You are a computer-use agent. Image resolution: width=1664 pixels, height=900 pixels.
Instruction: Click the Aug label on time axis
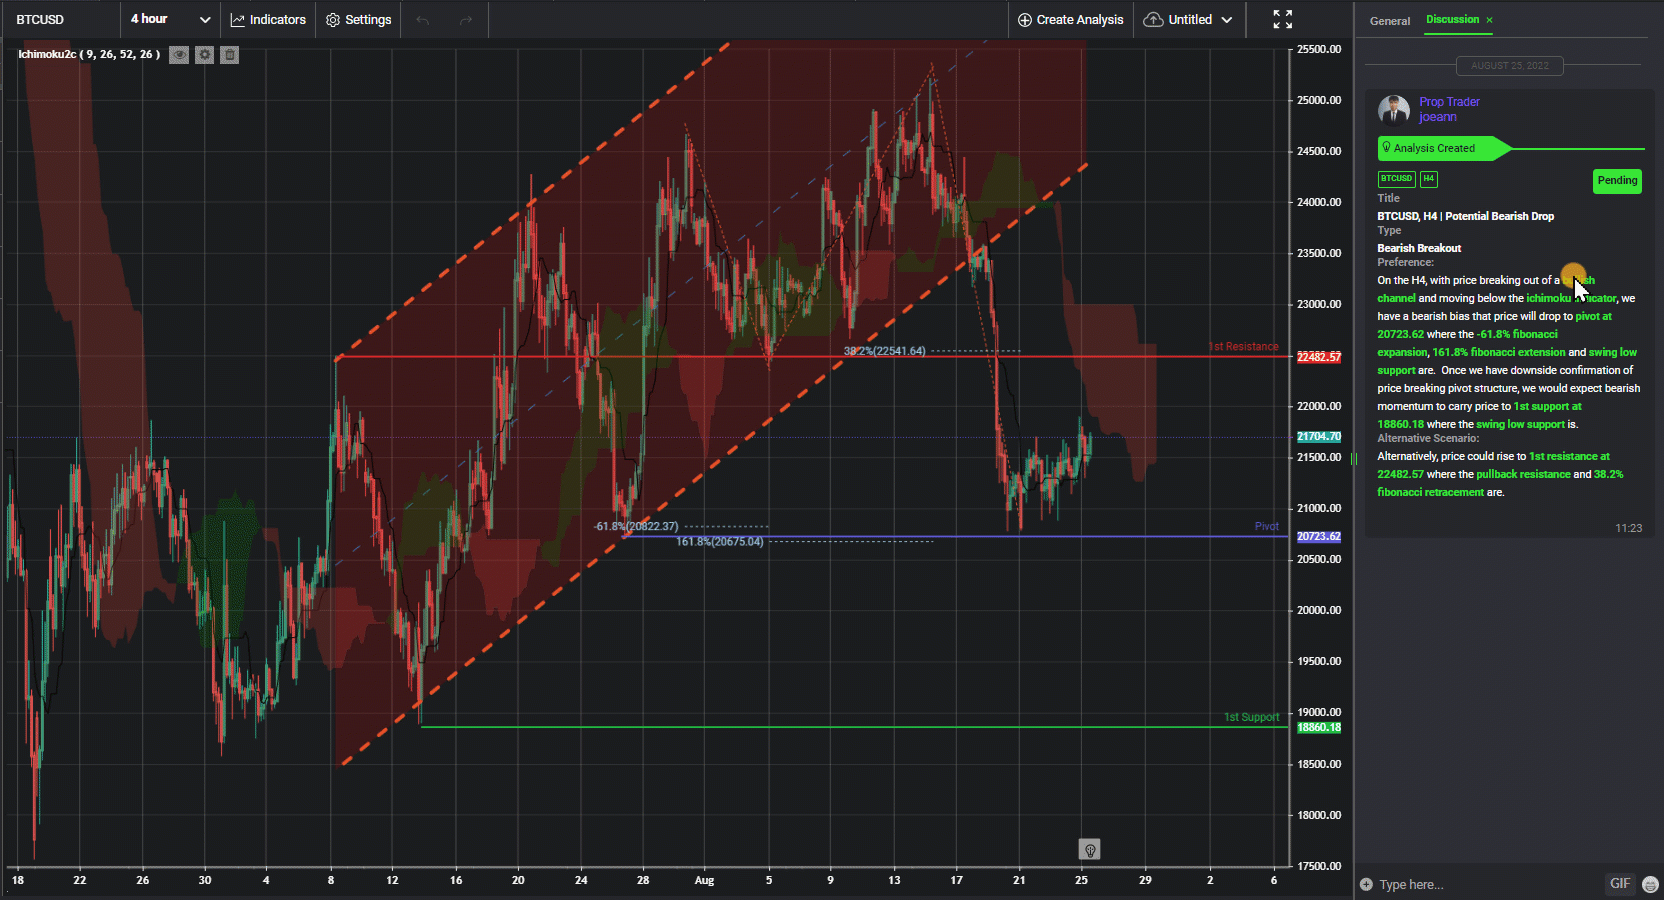tap(704, 881)
